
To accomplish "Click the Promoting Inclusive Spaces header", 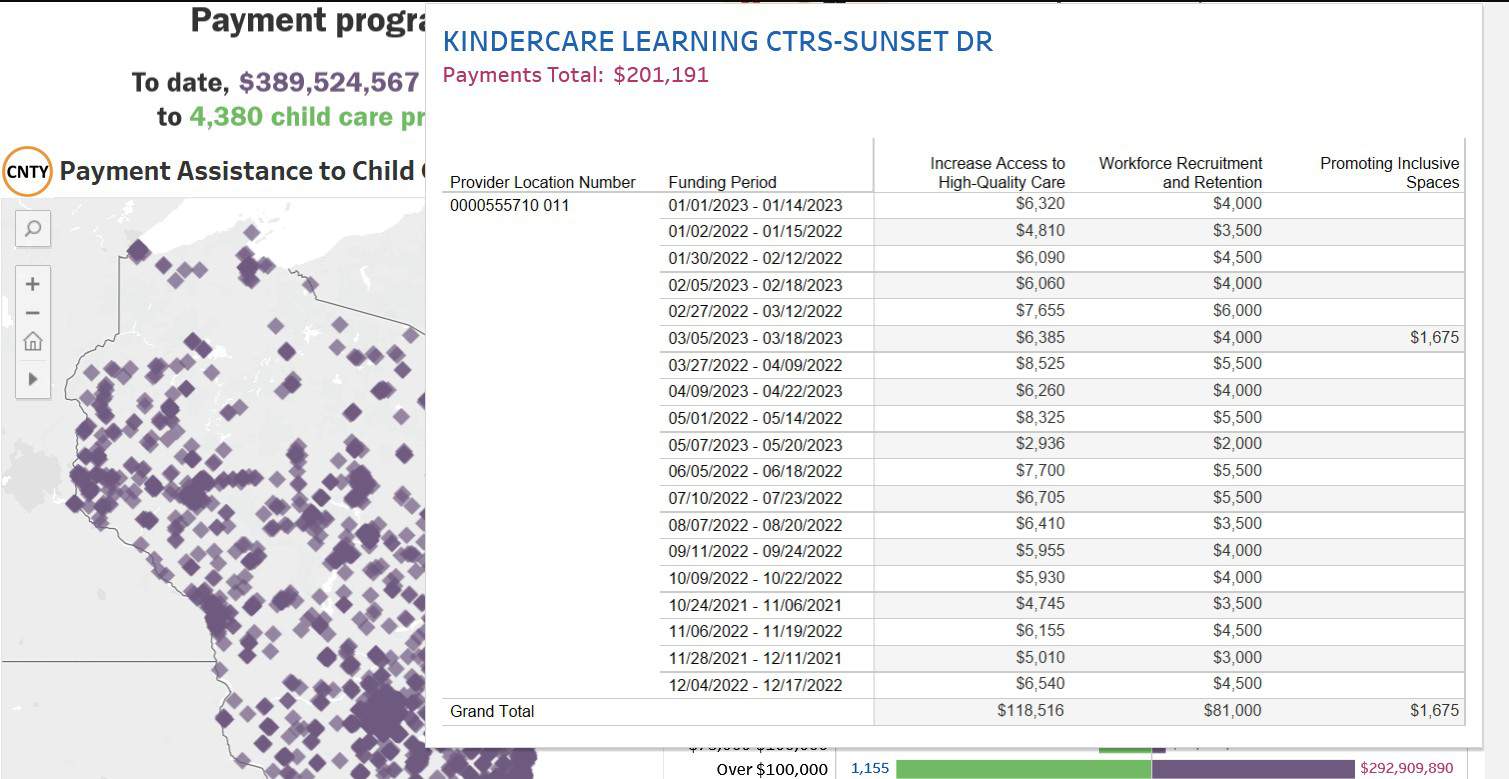I will pos(1389,172).
